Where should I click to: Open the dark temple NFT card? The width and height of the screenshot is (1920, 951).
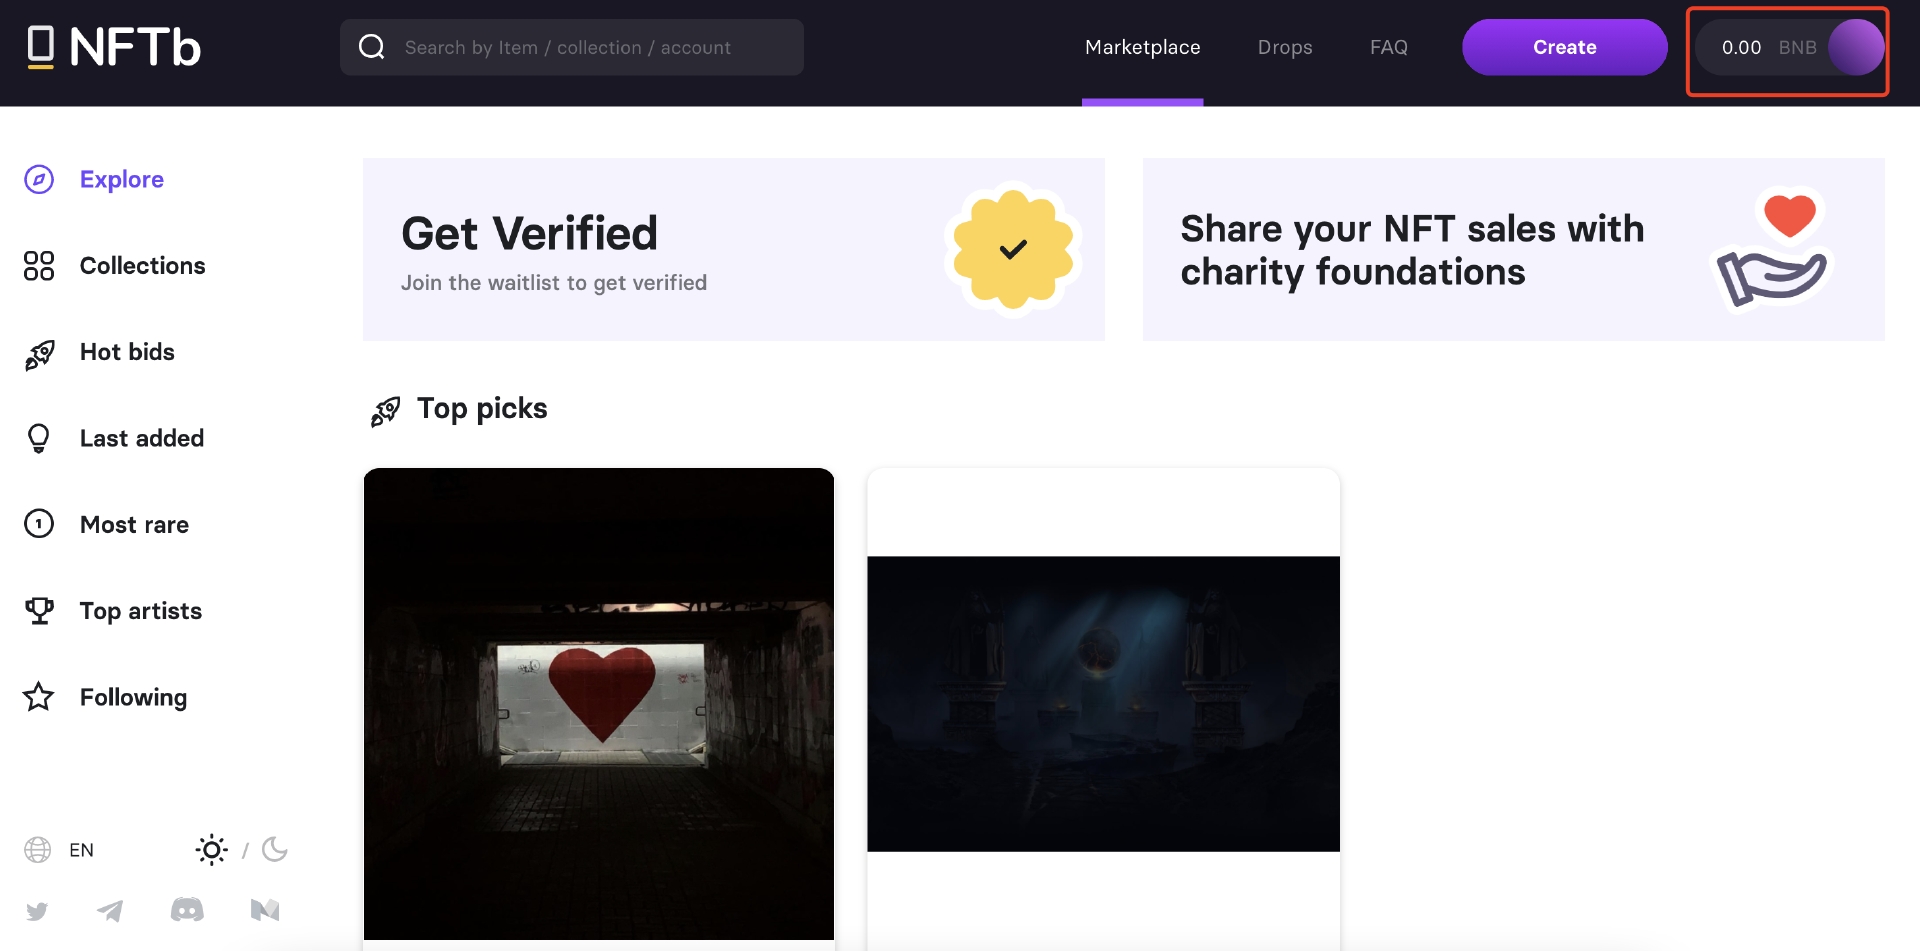click(x=1103, y=708)
